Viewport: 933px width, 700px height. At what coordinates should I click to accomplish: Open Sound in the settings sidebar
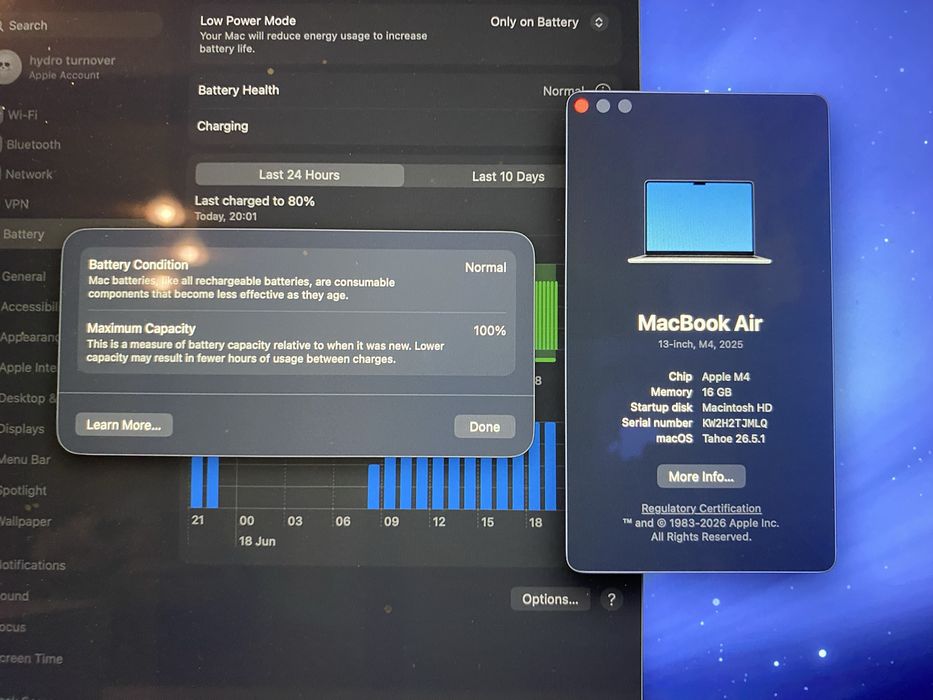click(x=14, y=596)
